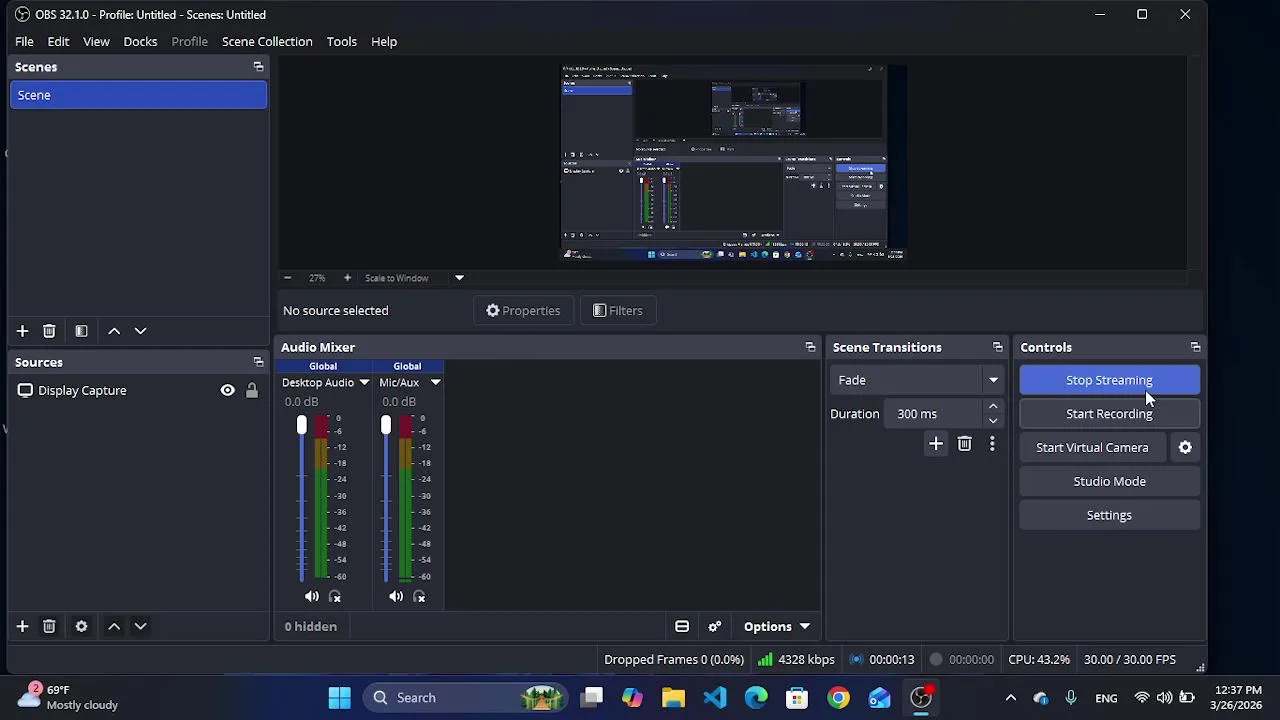Open scene filters icon in Scenes dock
This screenshot has height=720, width=1280.
point(81,331)
